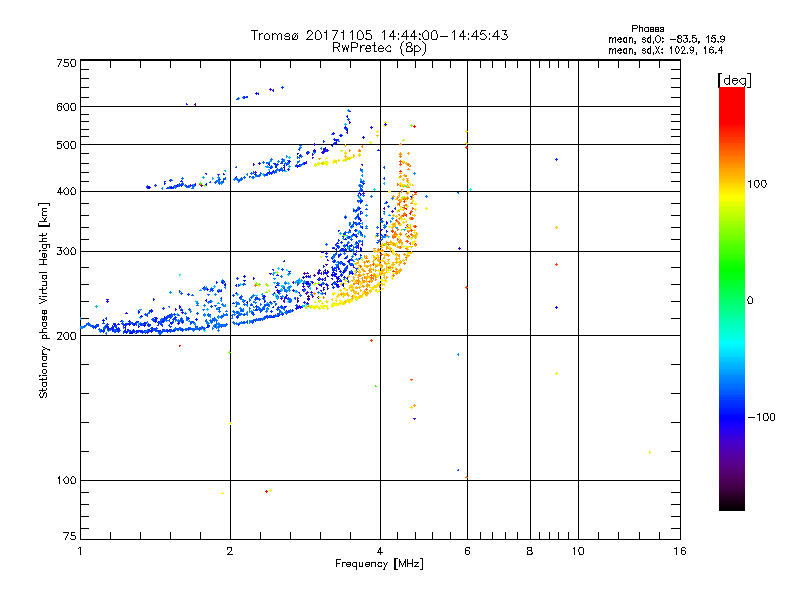Click the colorbar tick label '0'
This screenshot has width=800, height=600.
(750, 301)
